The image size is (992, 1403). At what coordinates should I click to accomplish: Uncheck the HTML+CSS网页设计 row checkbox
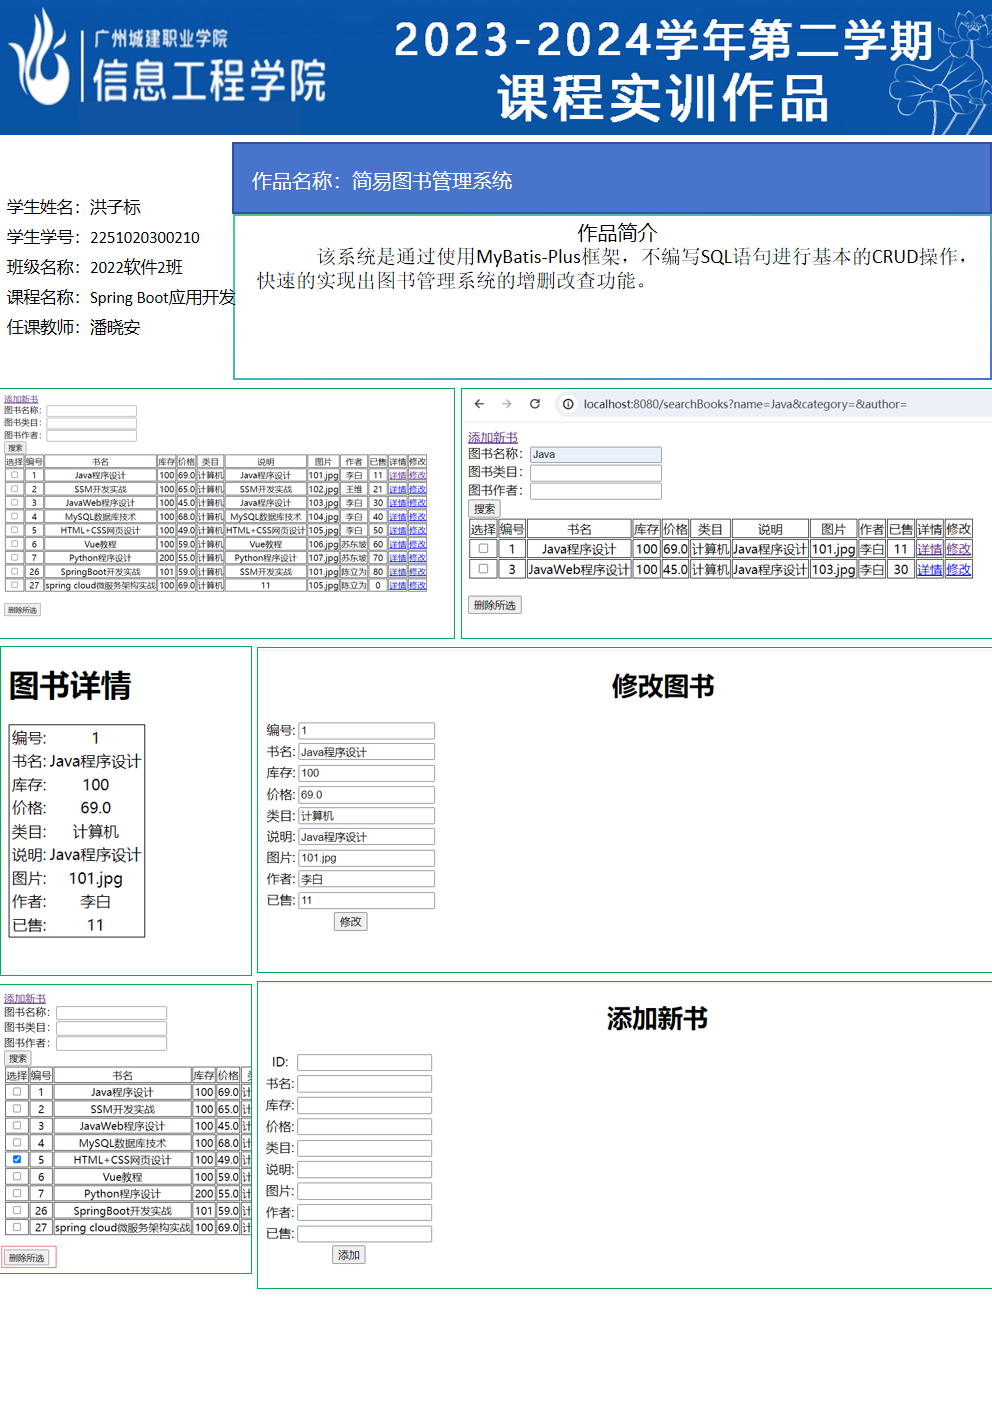pos(17,1159)
